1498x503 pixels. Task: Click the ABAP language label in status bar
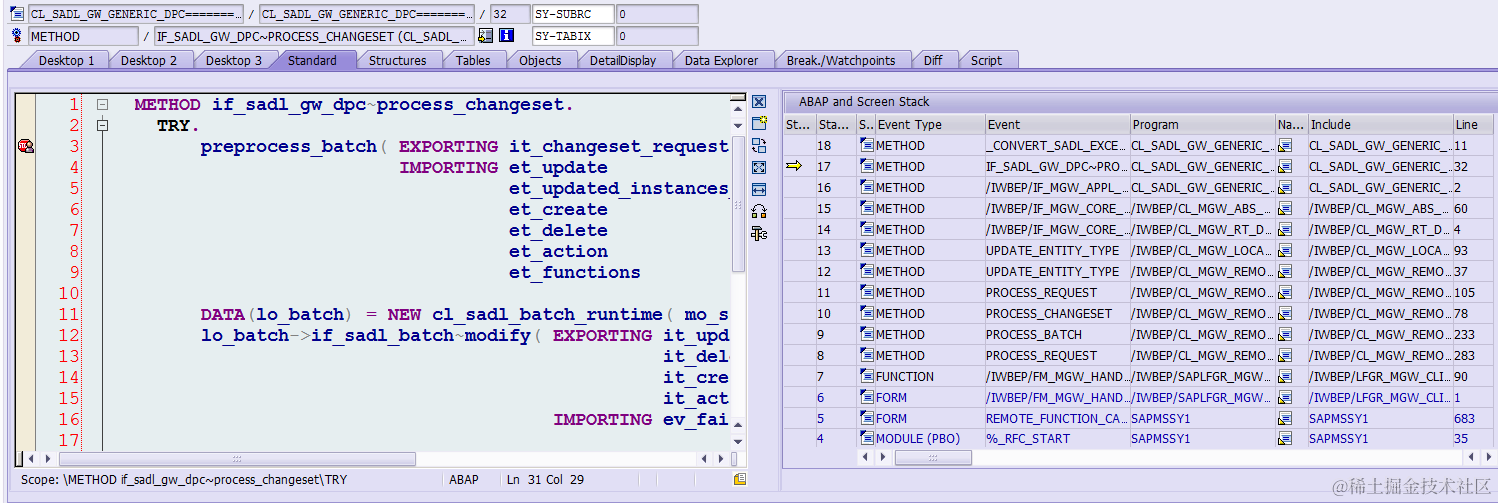click(x=464, y=480)
